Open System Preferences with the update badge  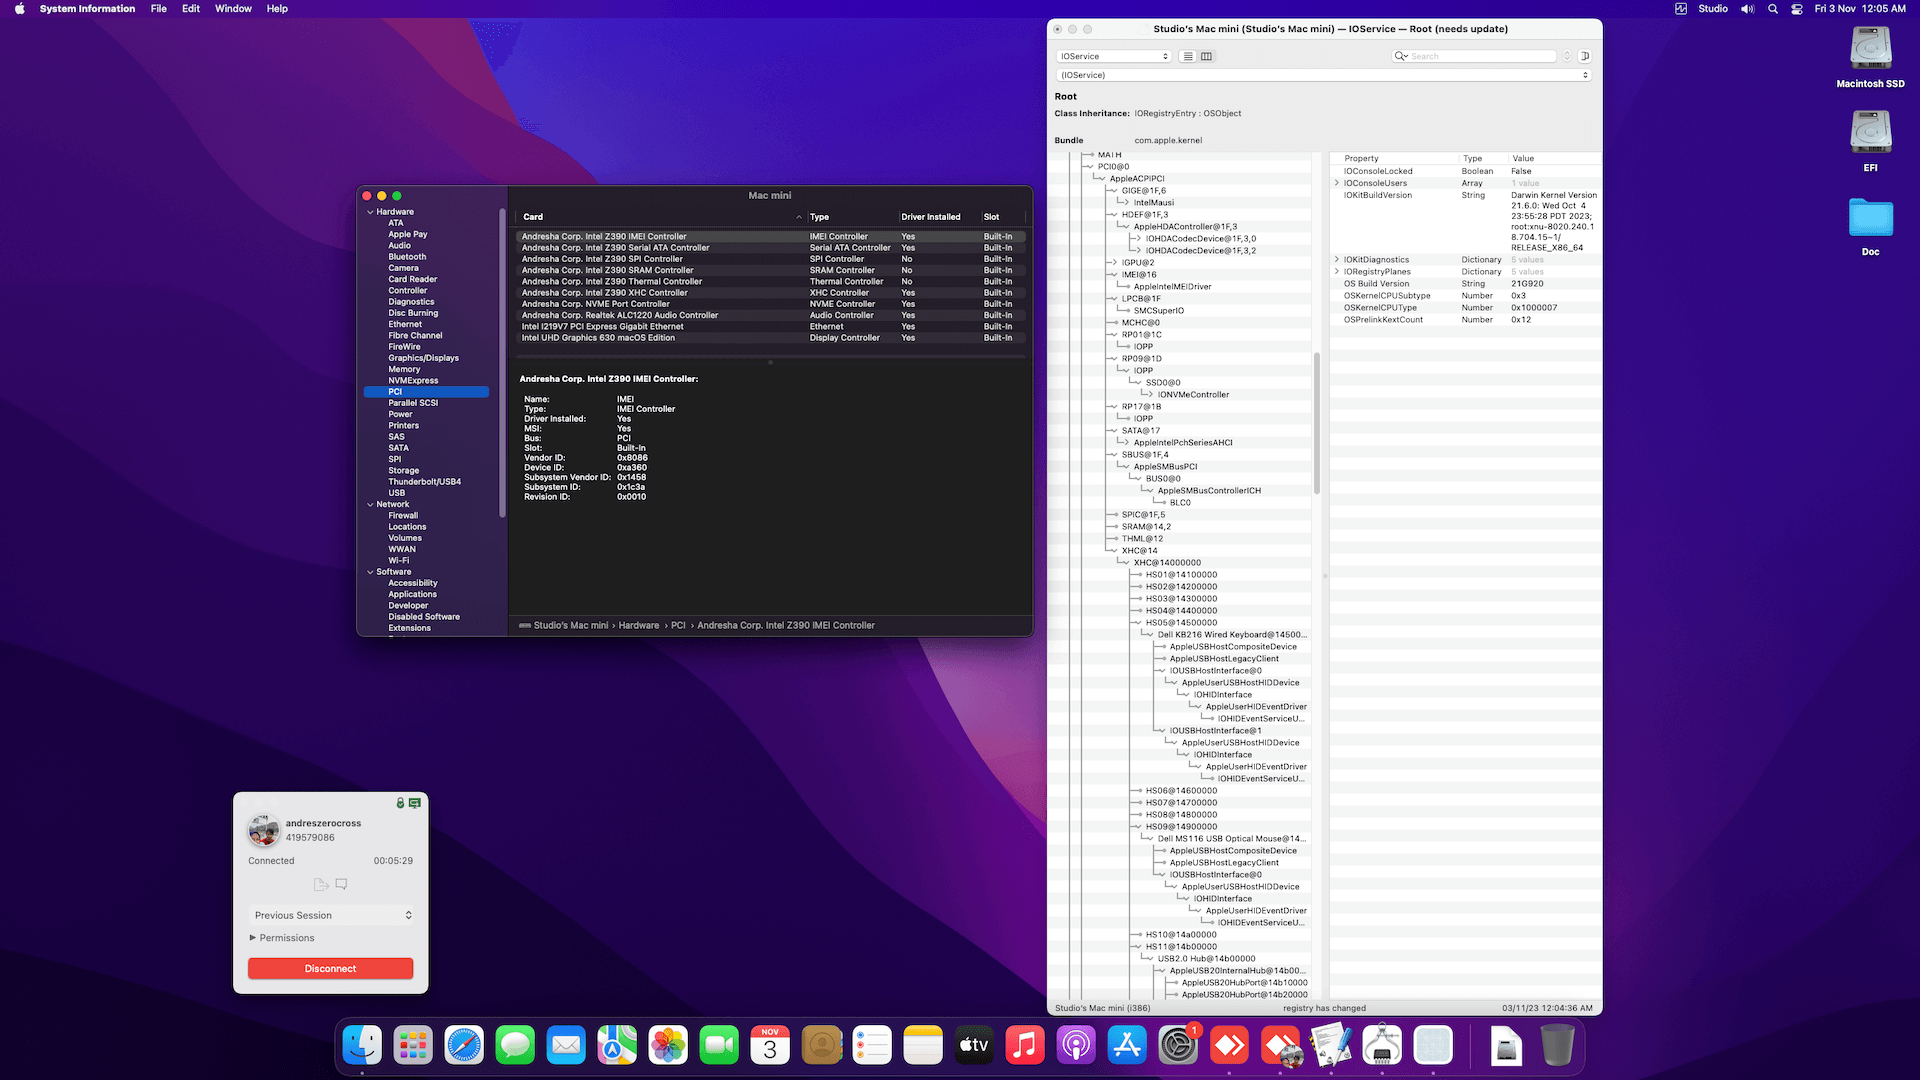coord(1178,1046)
